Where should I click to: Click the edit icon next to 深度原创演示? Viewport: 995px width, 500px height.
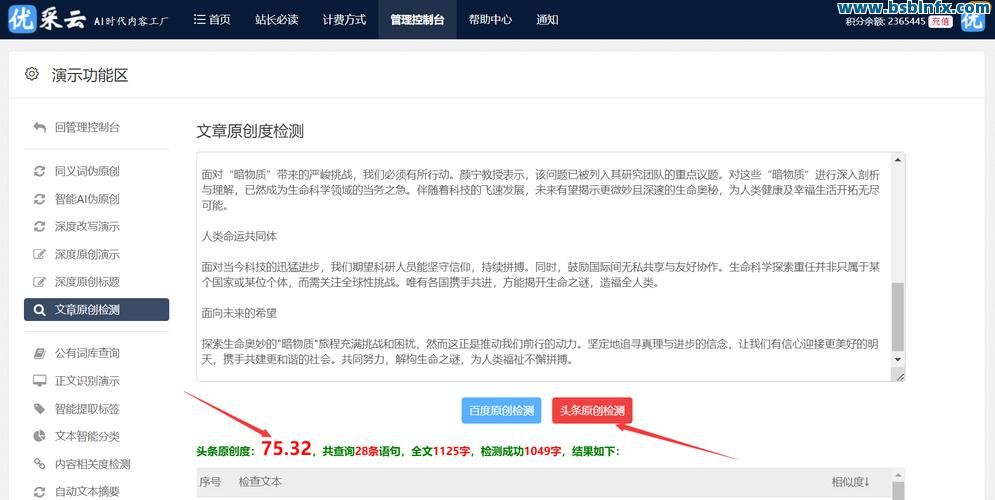click(x=39, y=254)
